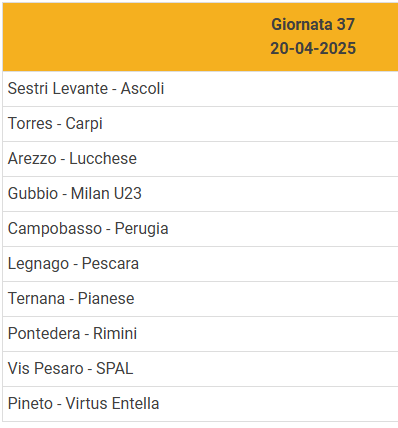Click the team name Virtus Entella
The image size is (398, 428).
click(112, 404)
